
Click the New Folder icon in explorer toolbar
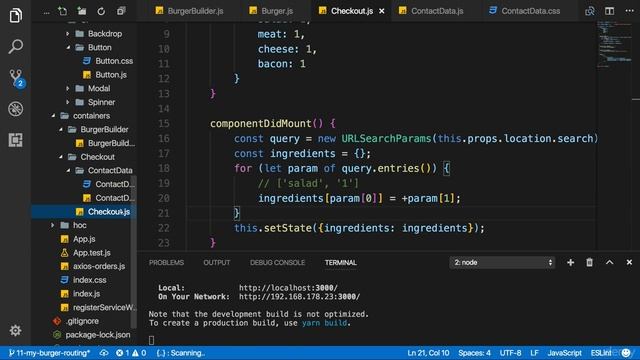(82, 11)
